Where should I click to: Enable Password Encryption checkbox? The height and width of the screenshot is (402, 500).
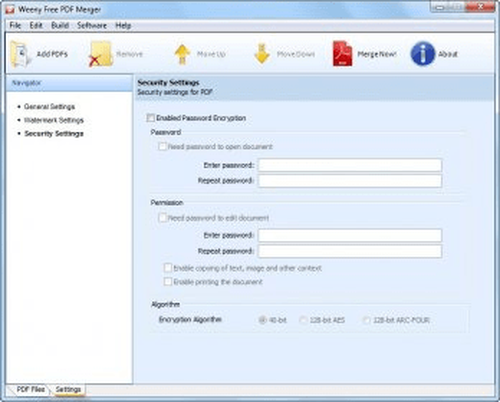tap(151, 118)
